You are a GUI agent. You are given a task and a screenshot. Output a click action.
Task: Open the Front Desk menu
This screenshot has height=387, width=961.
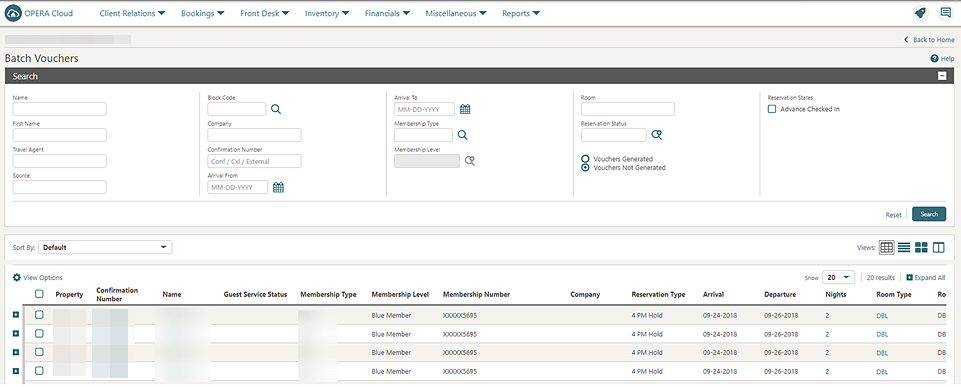pyautogui.click(x=264, y=13)
